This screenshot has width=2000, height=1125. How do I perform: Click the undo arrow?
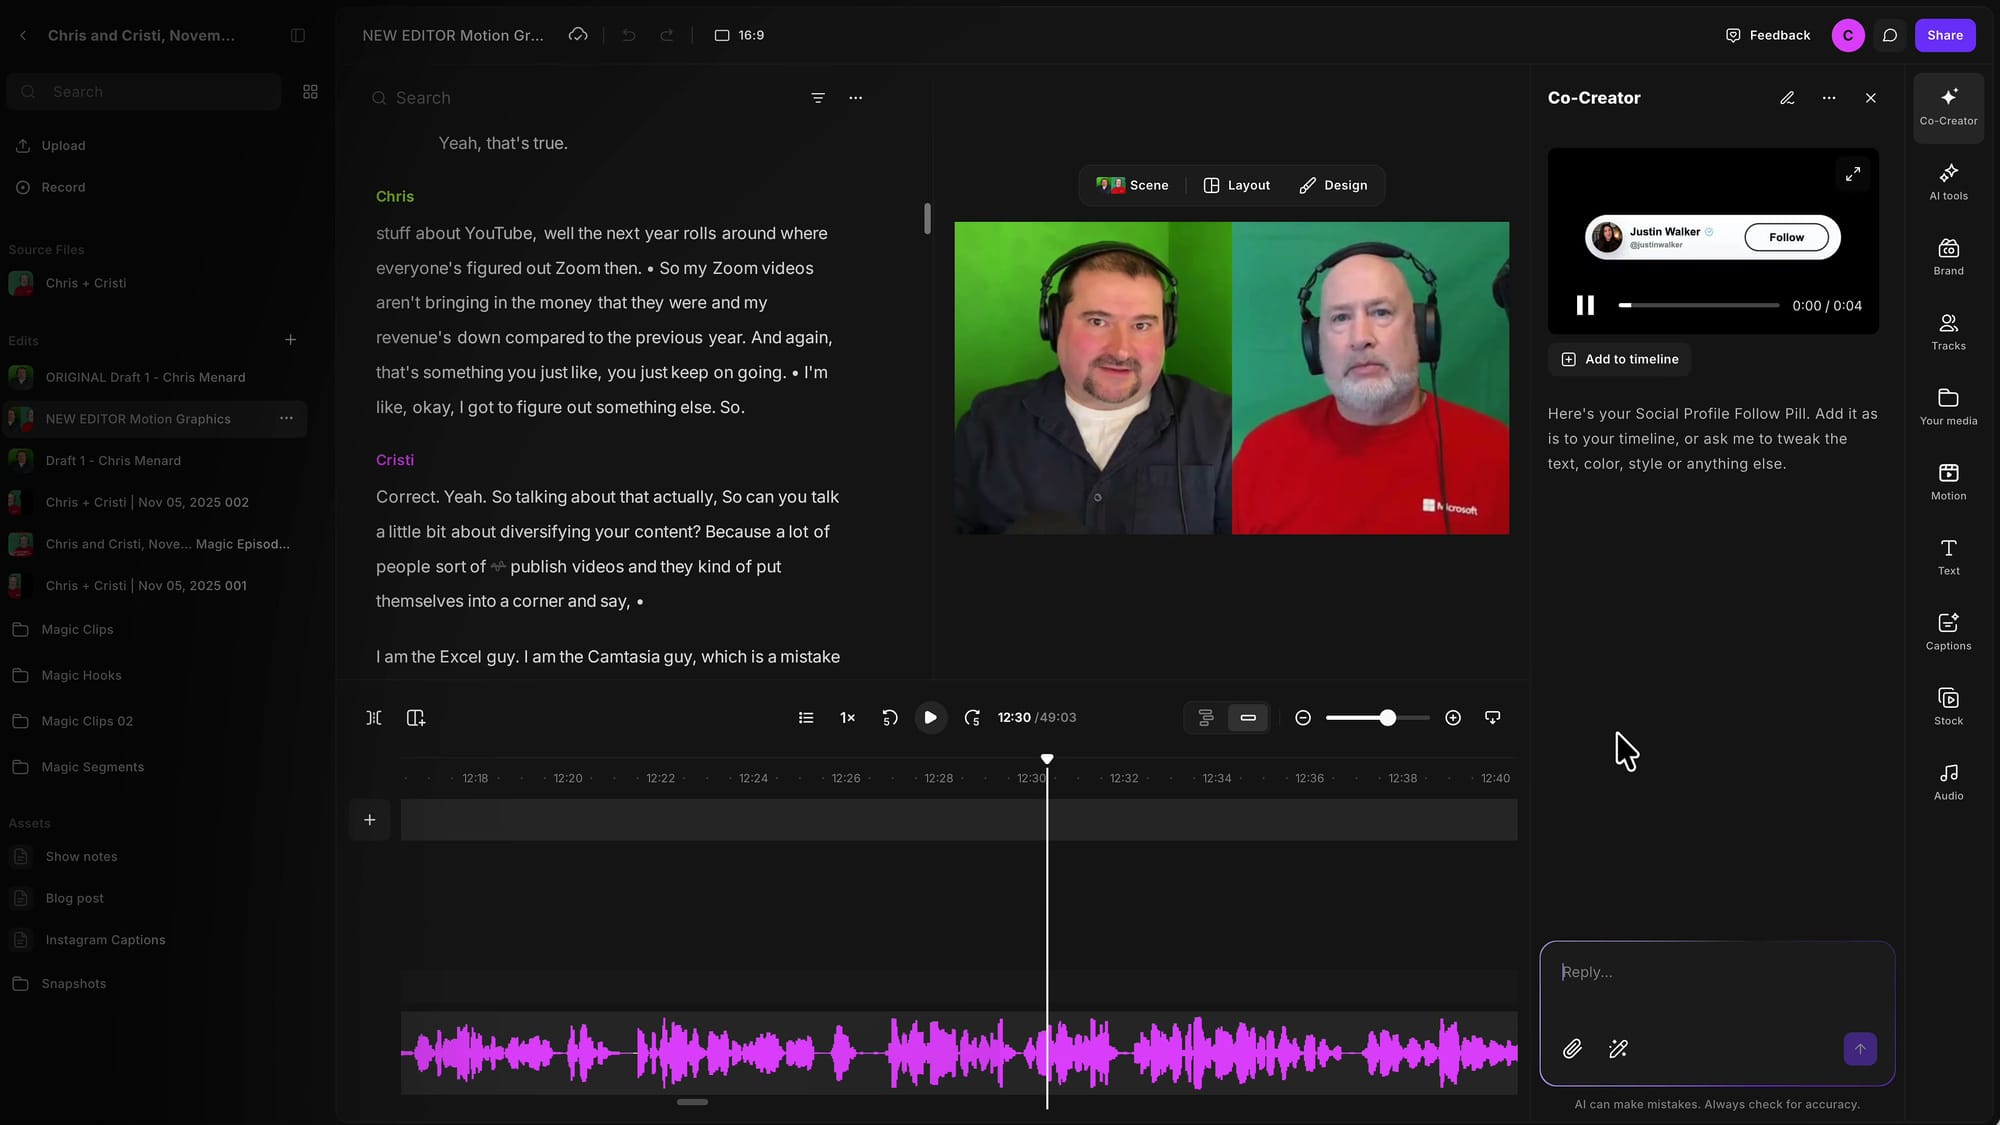629,35
